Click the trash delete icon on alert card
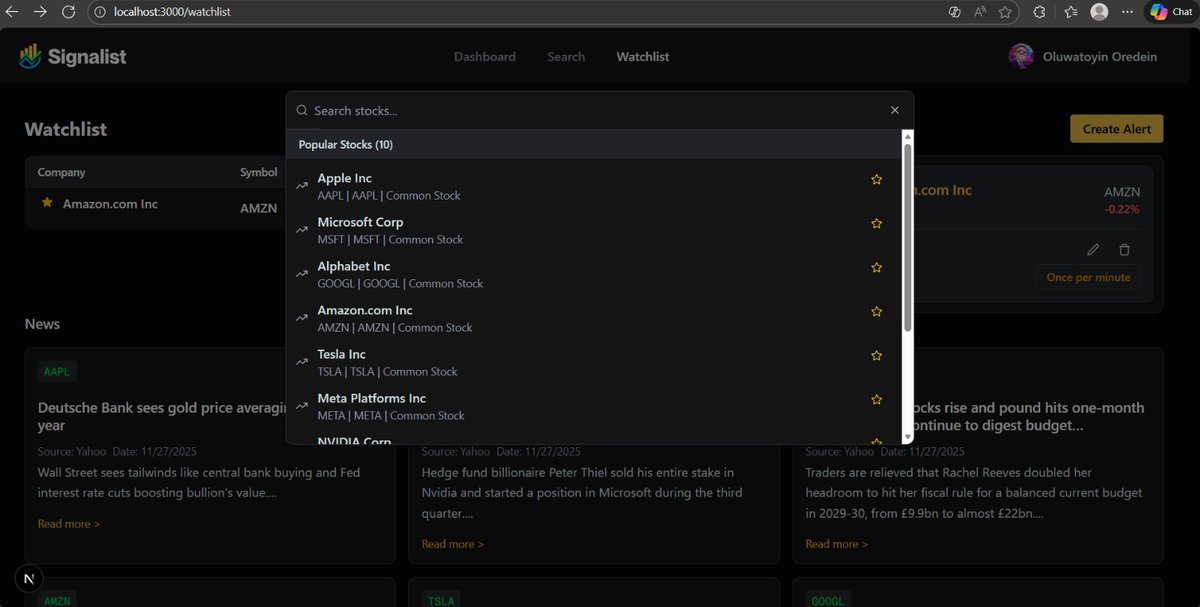Screen dimensions: 1200x607 coord(1124,249)
